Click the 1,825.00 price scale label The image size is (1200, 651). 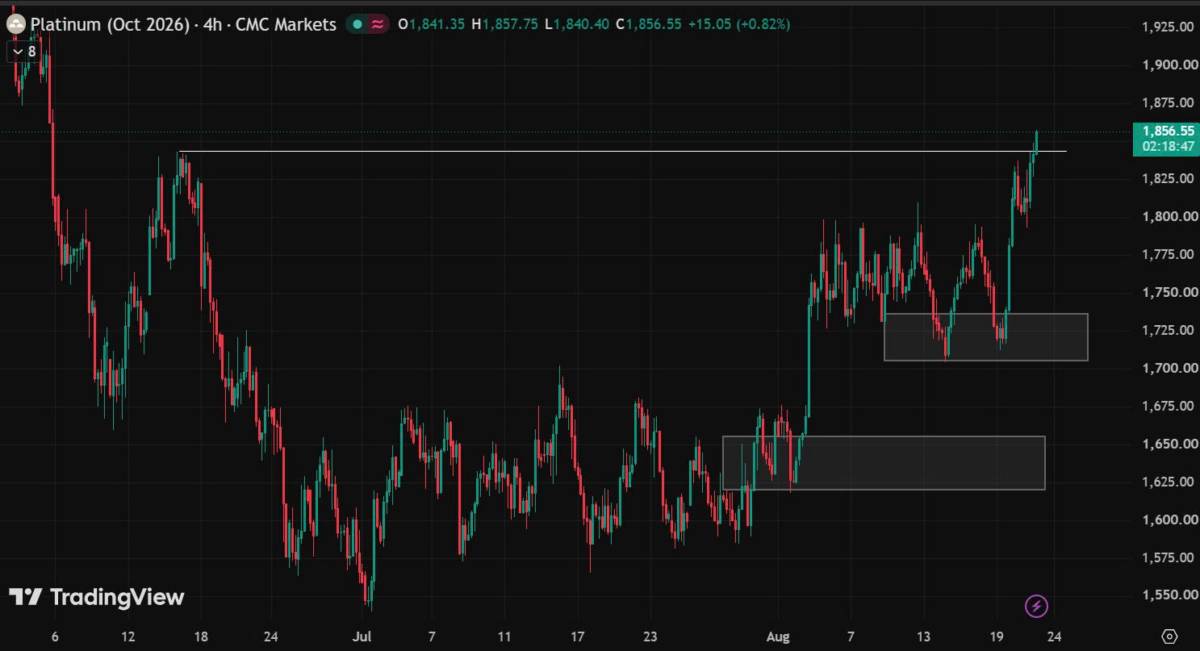pos(1167,179)
